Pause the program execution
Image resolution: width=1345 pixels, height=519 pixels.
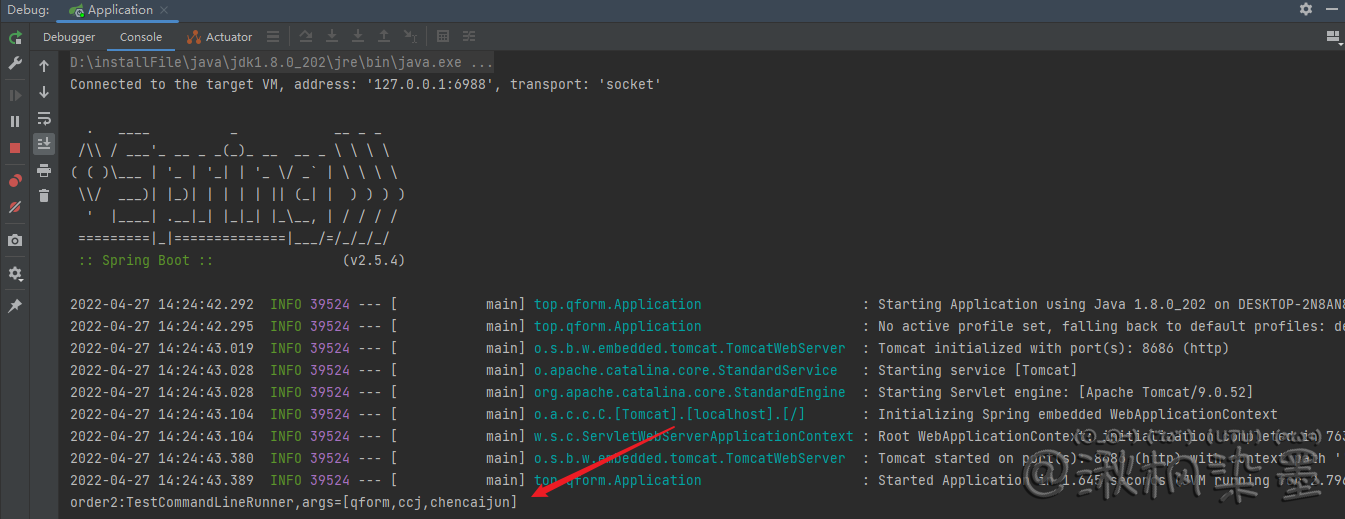(15, 121)
